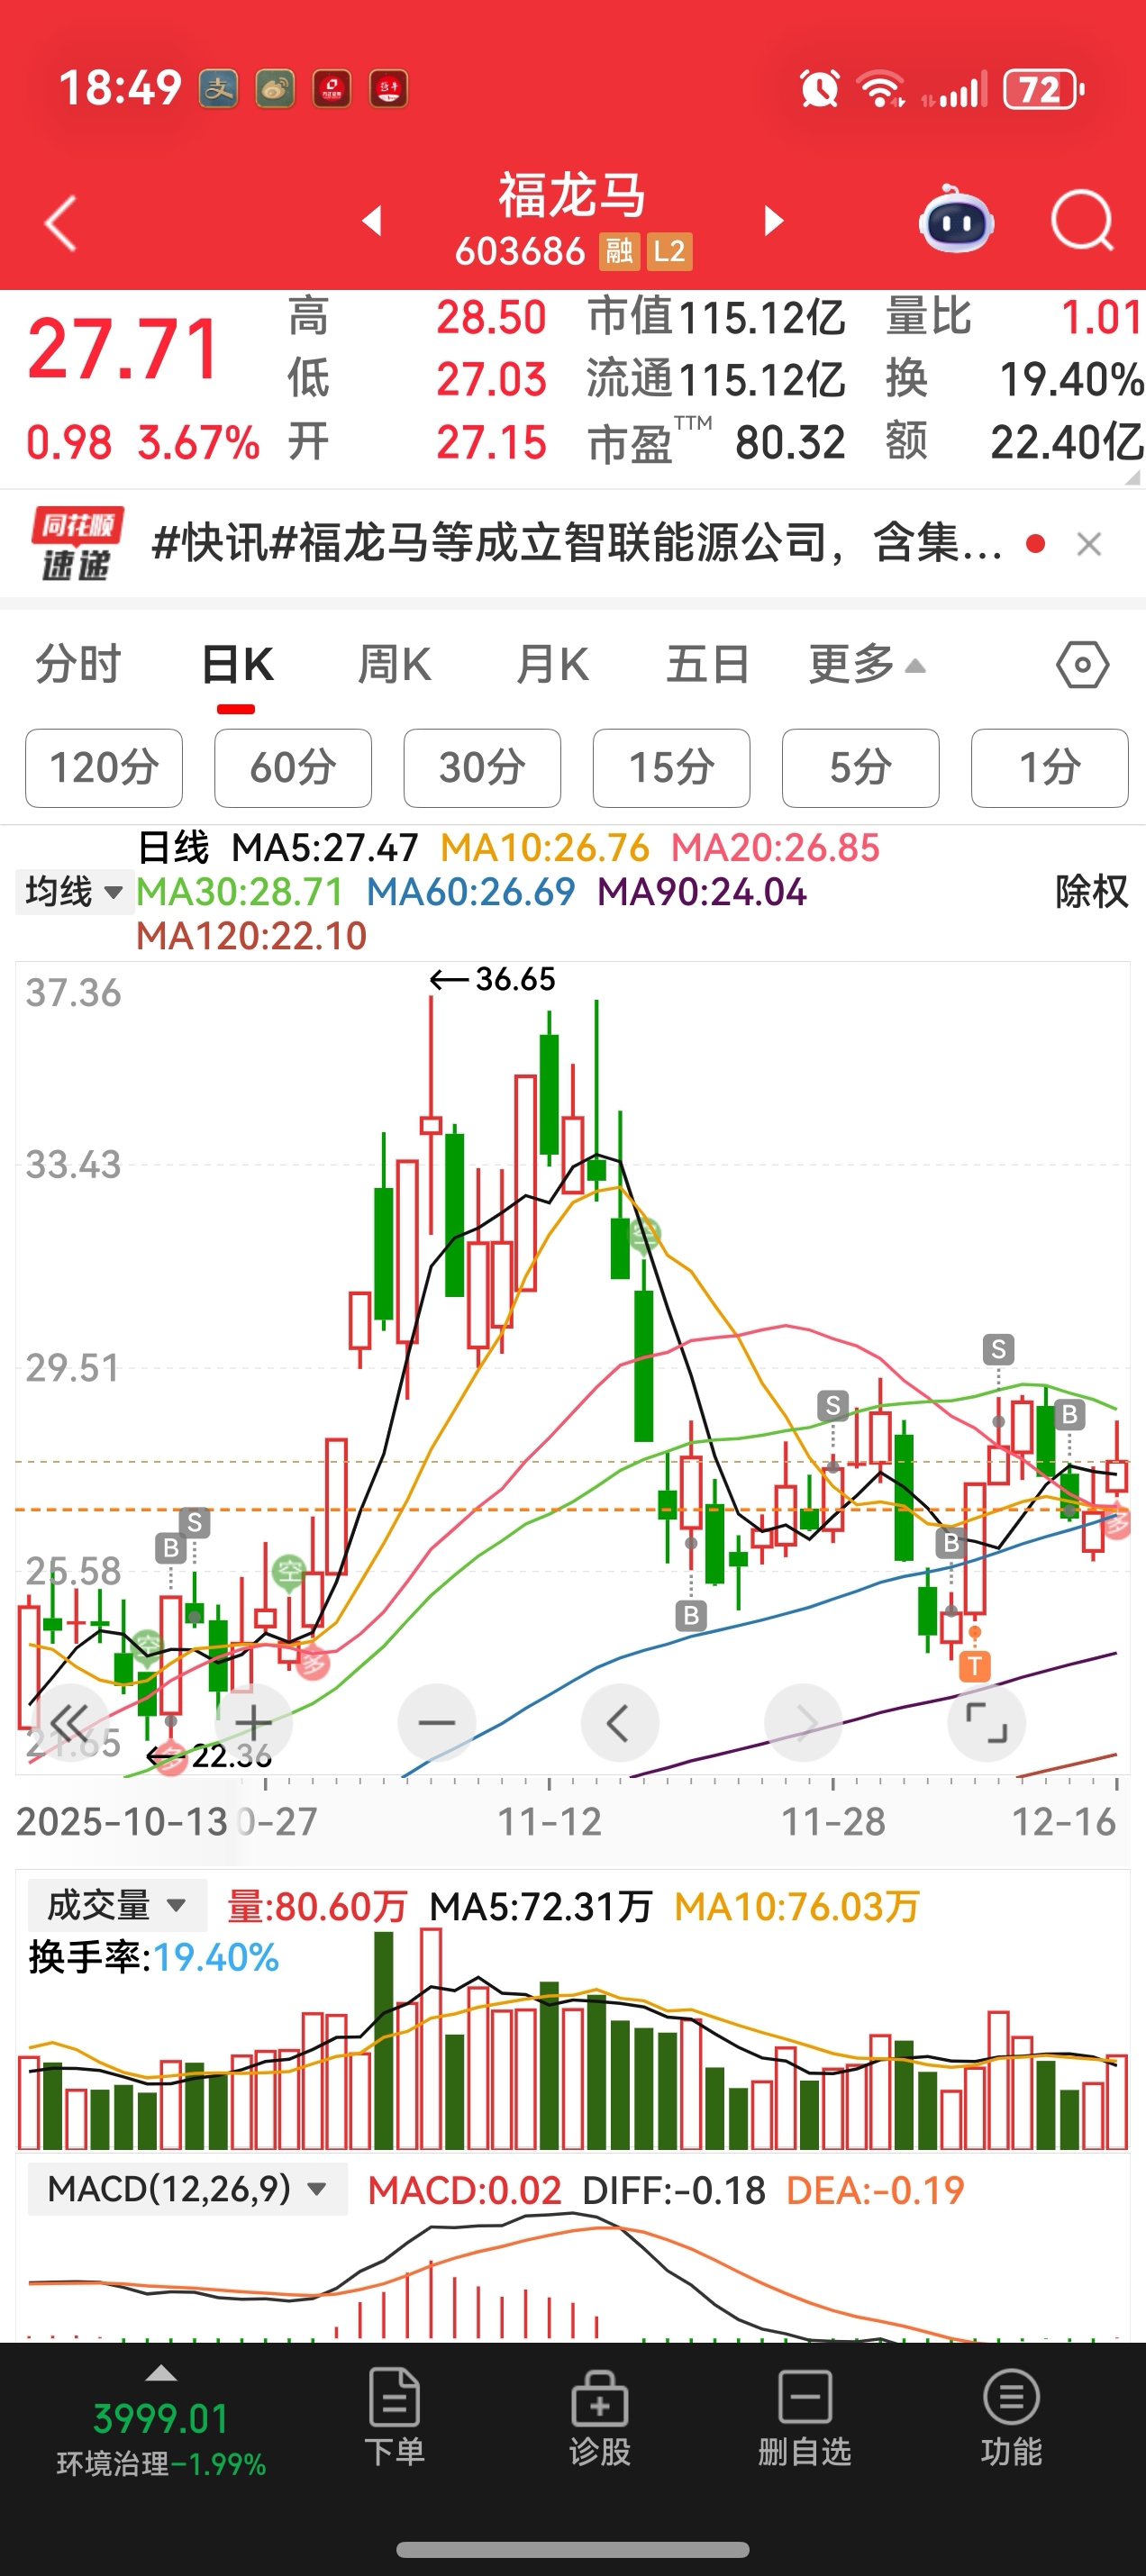Viewport: 1146px width, 2576px height.
Task: Toggle 除权 price adjustment
Action: pos(1091,891)
